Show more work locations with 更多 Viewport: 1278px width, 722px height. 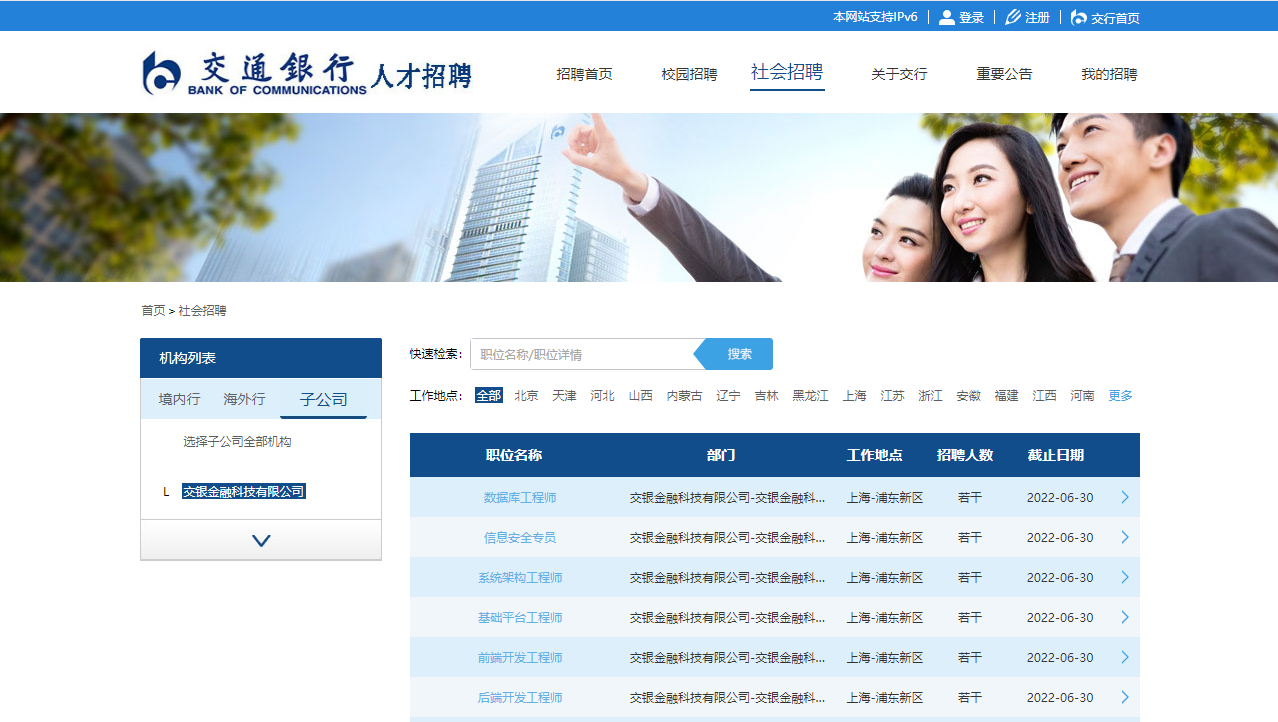pos(1120,396)
